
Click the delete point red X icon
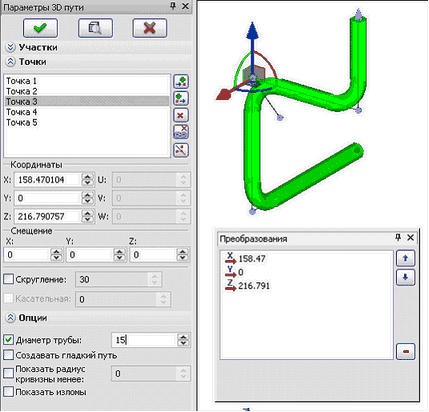pyautogui.click(x=181, y=115)
